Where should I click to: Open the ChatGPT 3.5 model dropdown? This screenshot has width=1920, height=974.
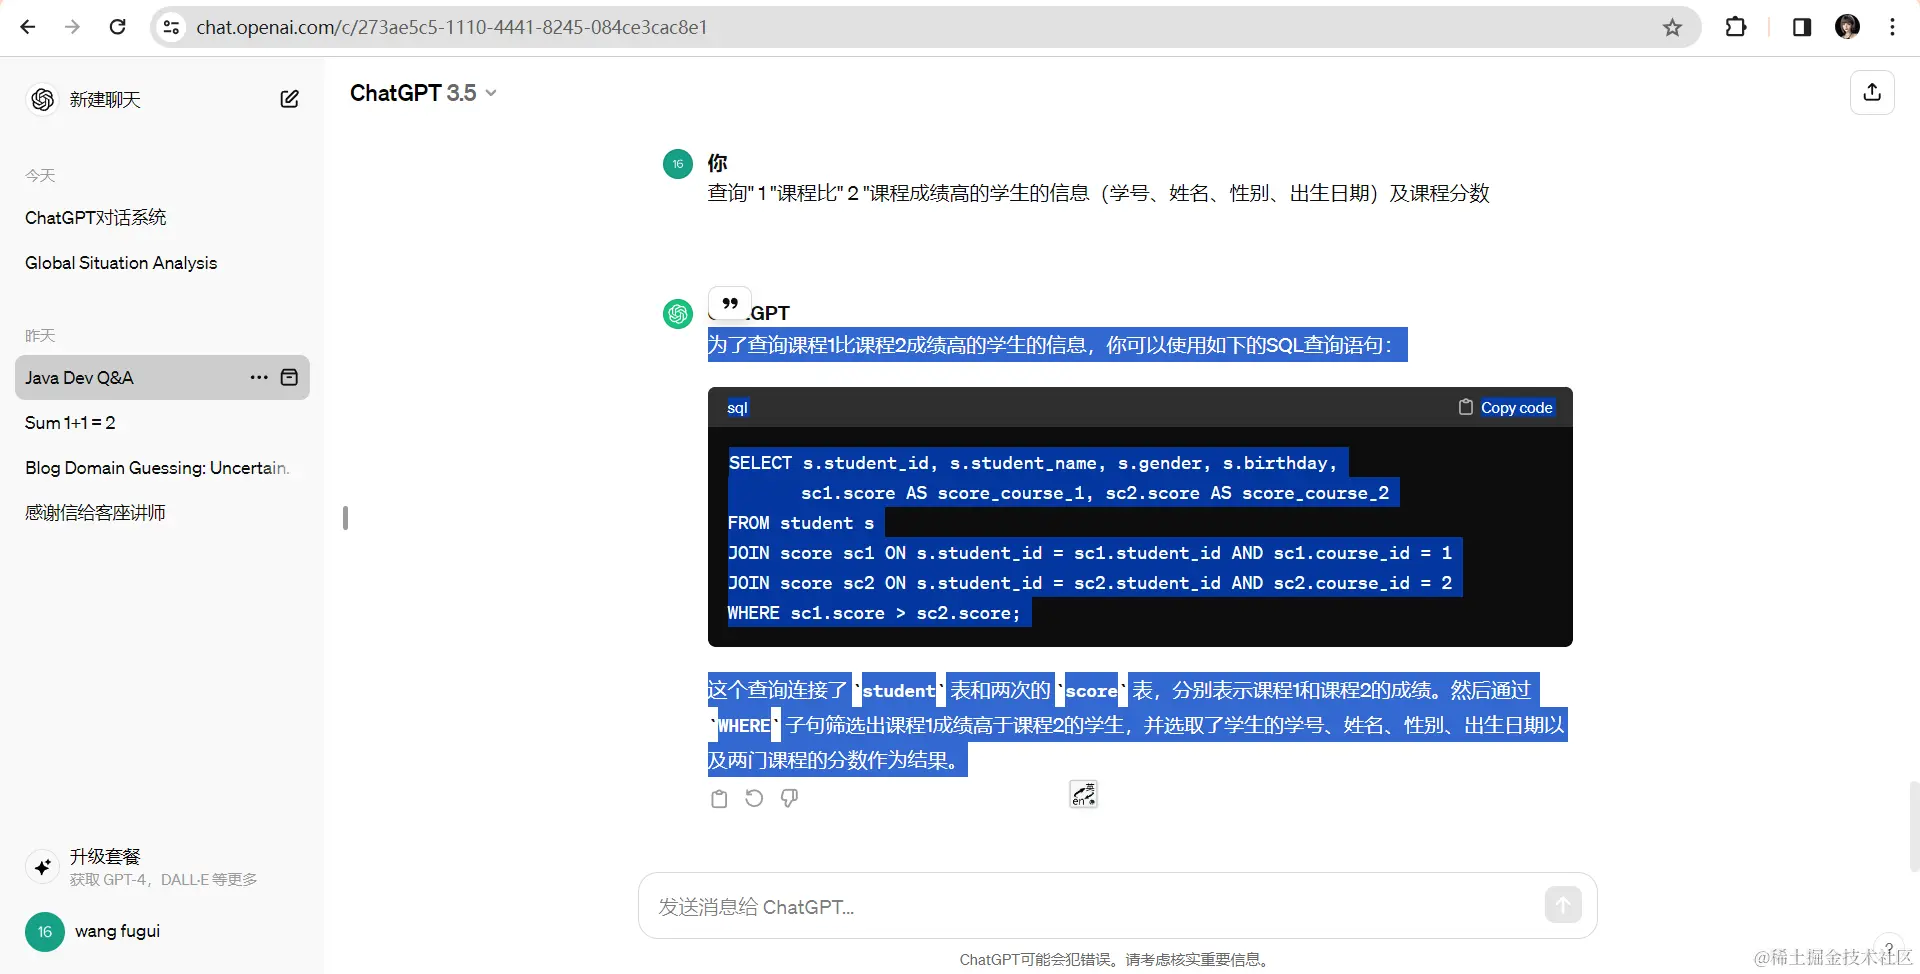click(423, 93)
